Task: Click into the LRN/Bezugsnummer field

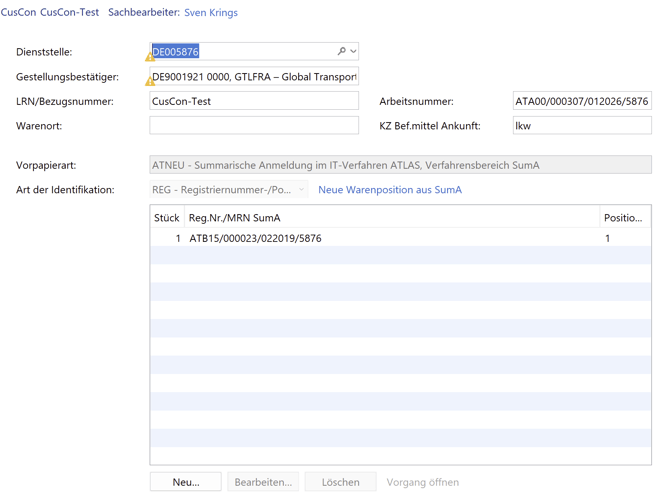Action: pyautogui.click(x=254, y=101)
